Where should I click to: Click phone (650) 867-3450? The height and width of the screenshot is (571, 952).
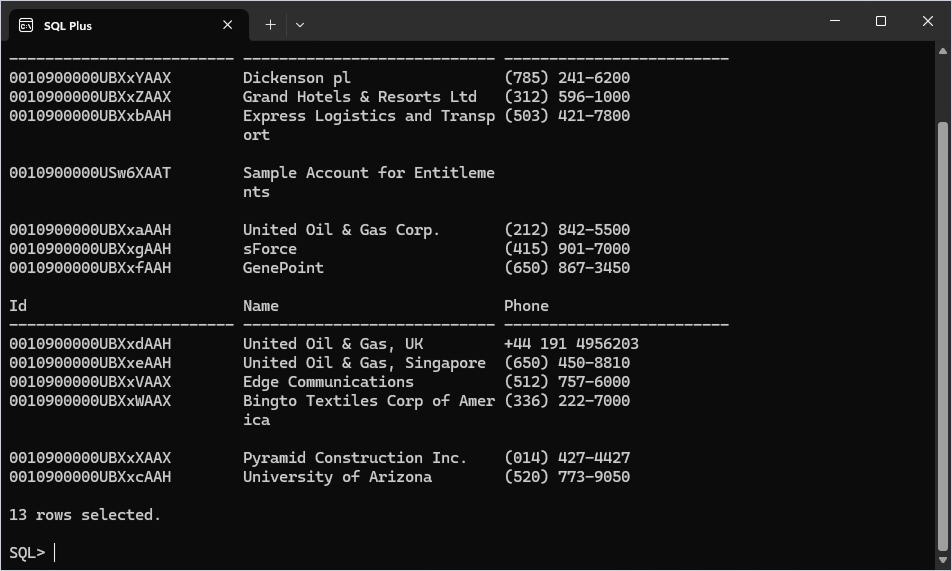click(x=567, y=267)
